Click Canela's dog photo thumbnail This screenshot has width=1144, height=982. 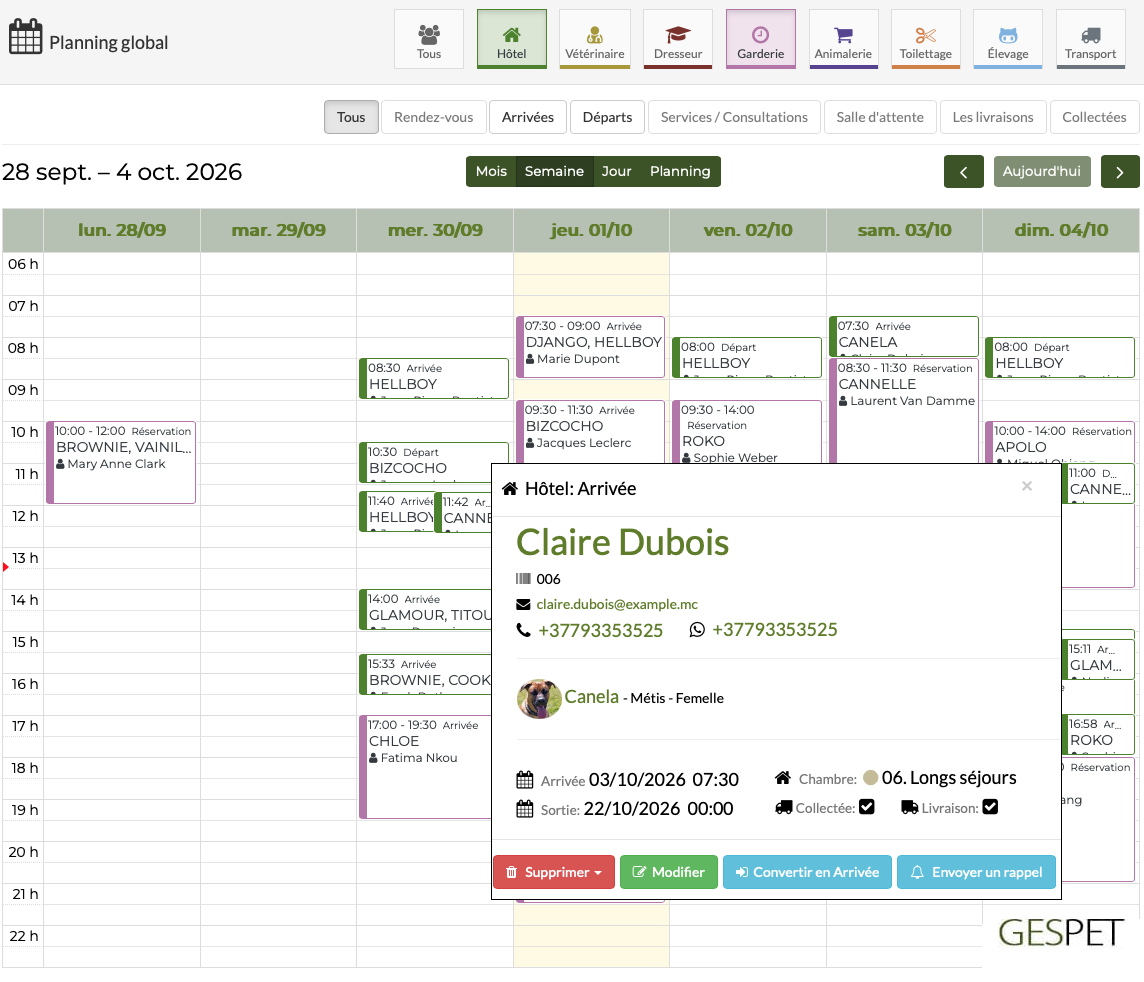click(539, 698)
